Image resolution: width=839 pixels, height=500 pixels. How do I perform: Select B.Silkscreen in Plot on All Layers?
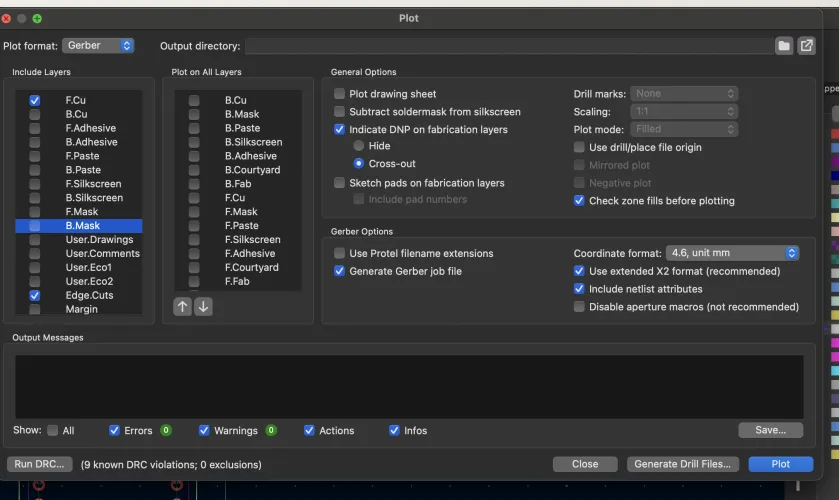pos(253,142)
